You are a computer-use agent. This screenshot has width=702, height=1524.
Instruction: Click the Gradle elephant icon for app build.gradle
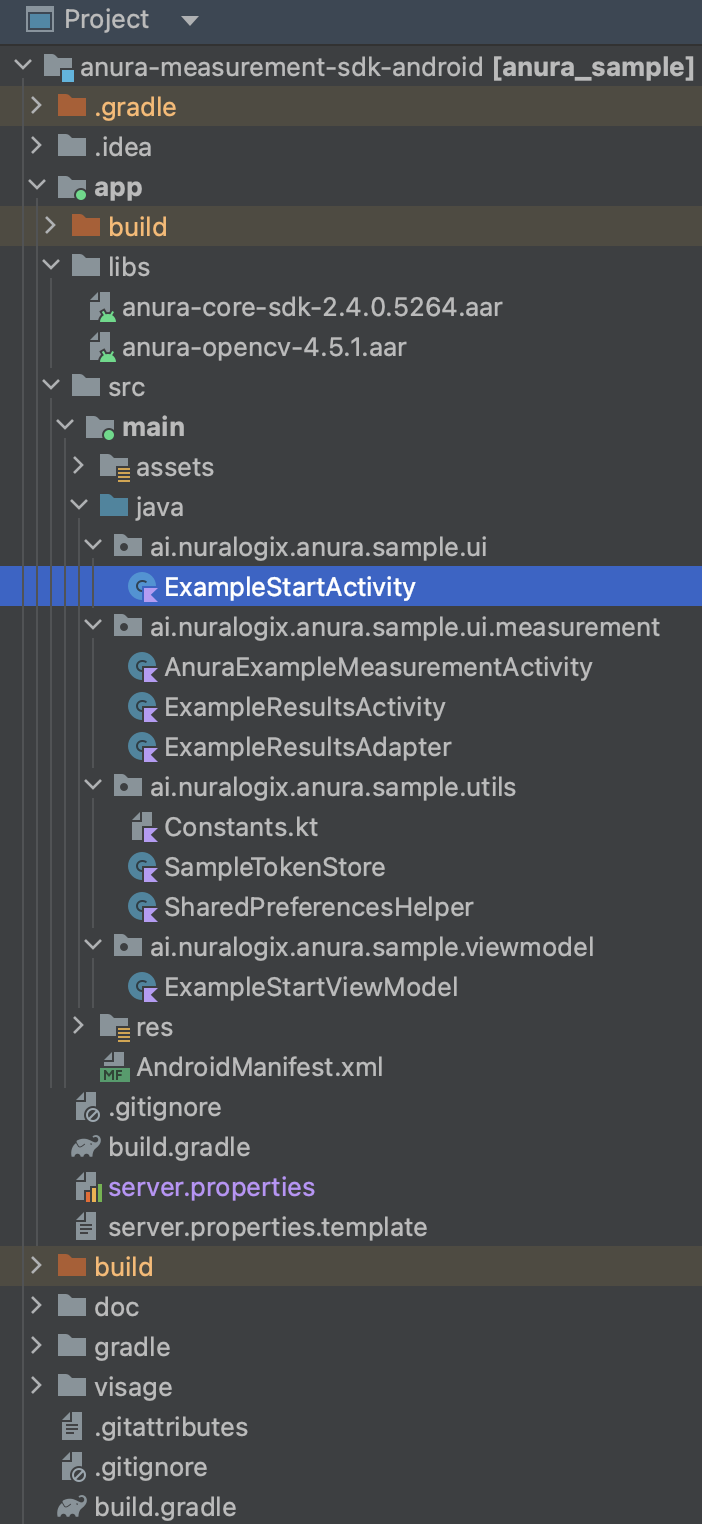click(86, 1147)
